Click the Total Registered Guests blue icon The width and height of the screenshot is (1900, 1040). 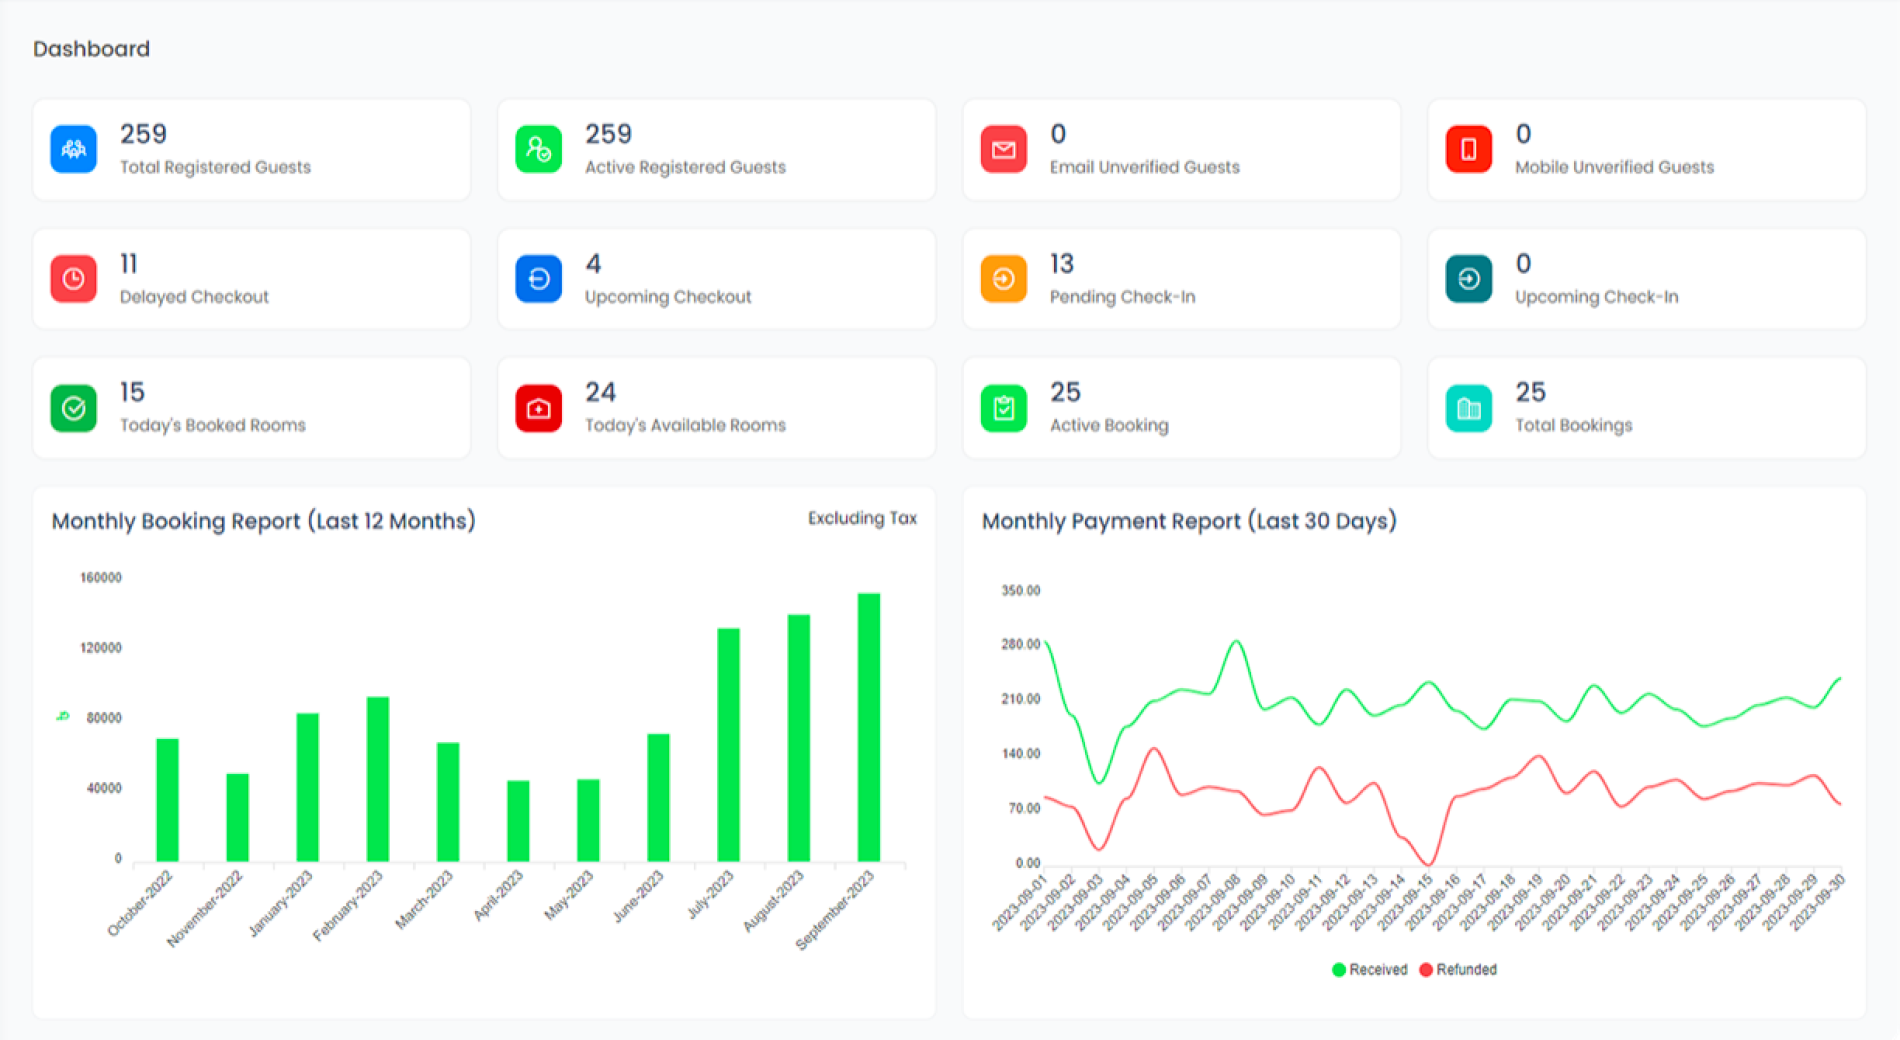[74, 149]
